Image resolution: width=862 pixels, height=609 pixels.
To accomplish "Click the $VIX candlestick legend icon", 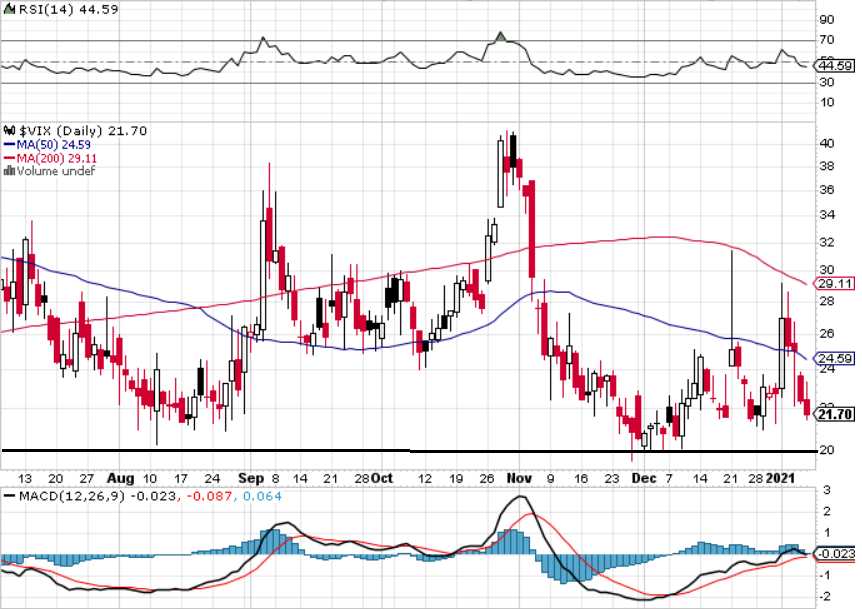I will 10,131.
